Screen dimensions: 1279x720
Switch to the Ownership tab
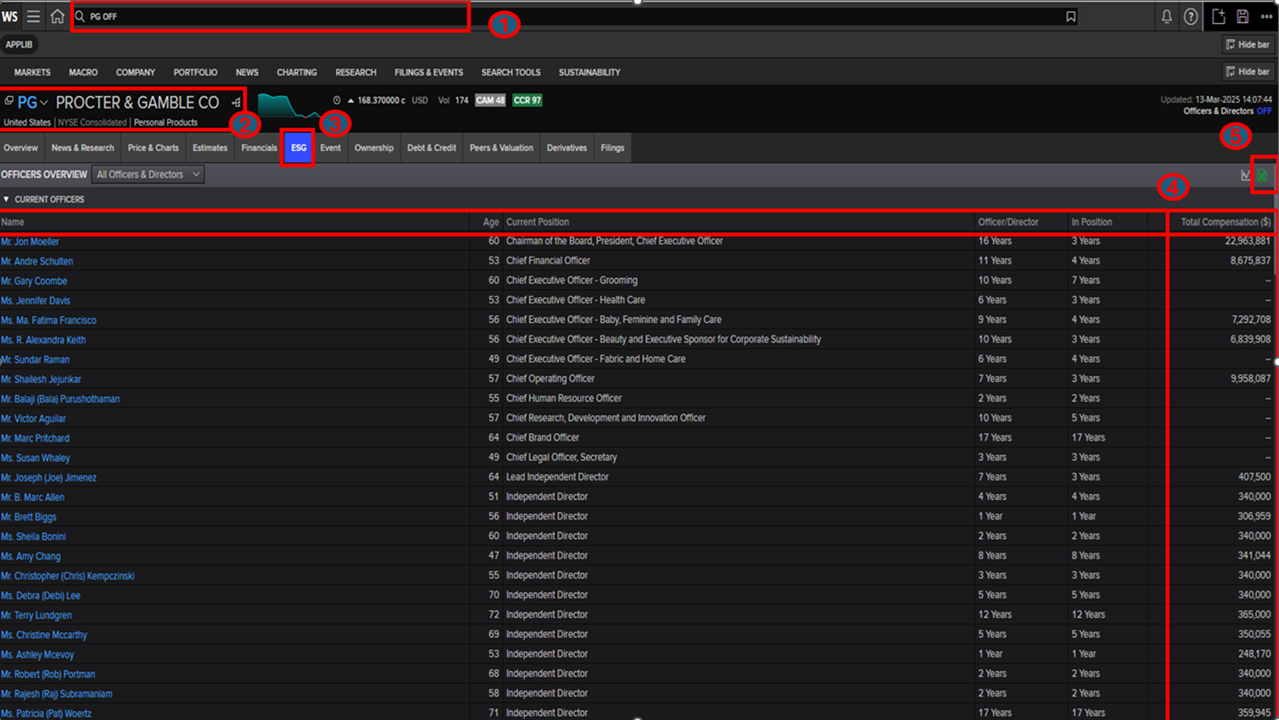pos(374,148)
